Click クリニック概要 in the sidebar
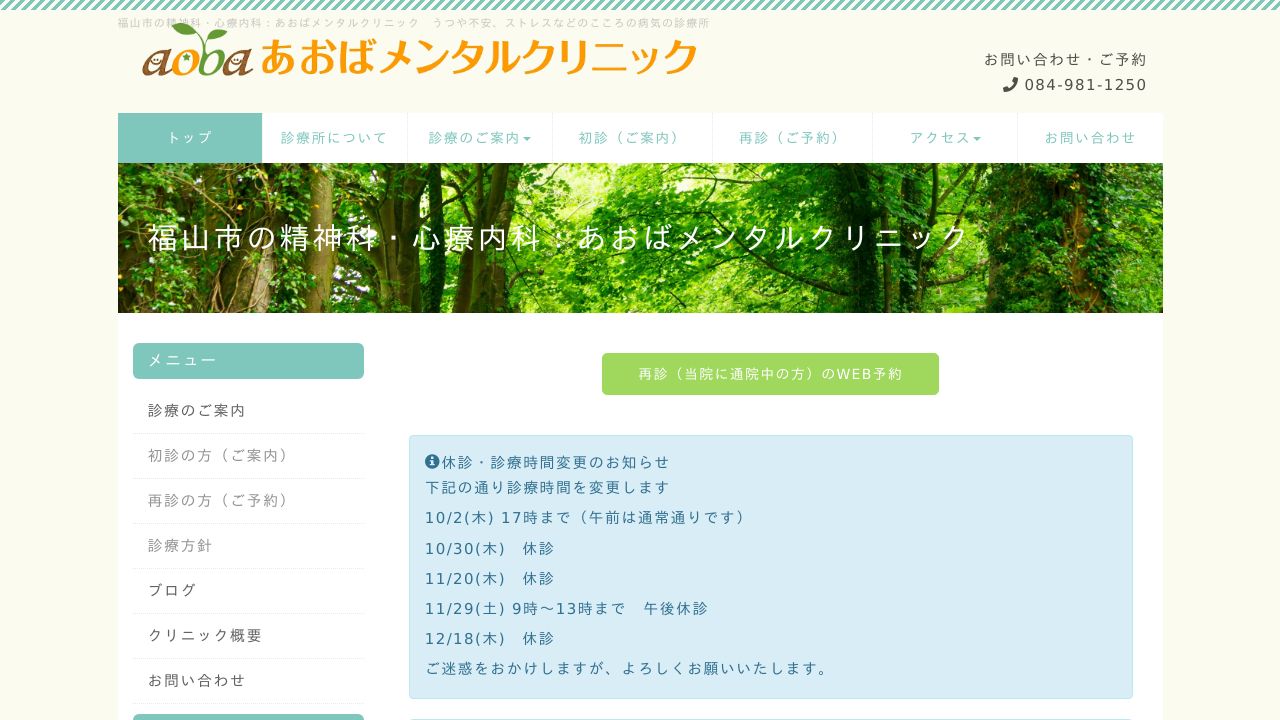The height and width of the screenshot is (720, 1280). 205,635
